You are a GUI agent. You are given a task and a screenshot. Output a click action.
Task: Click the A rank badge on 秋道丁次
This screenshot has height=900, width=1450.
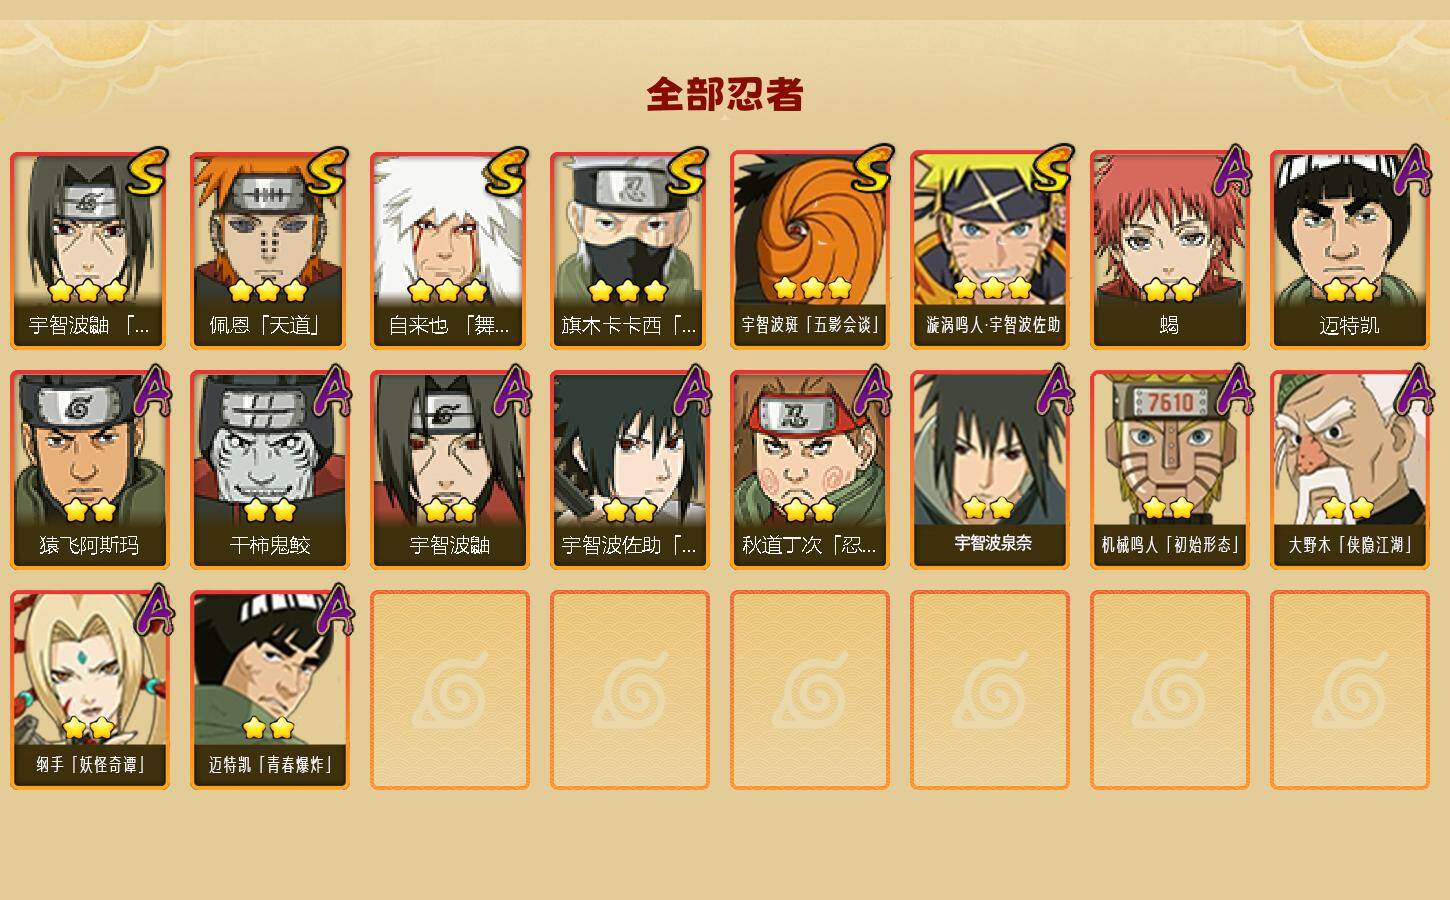point(871,391)
